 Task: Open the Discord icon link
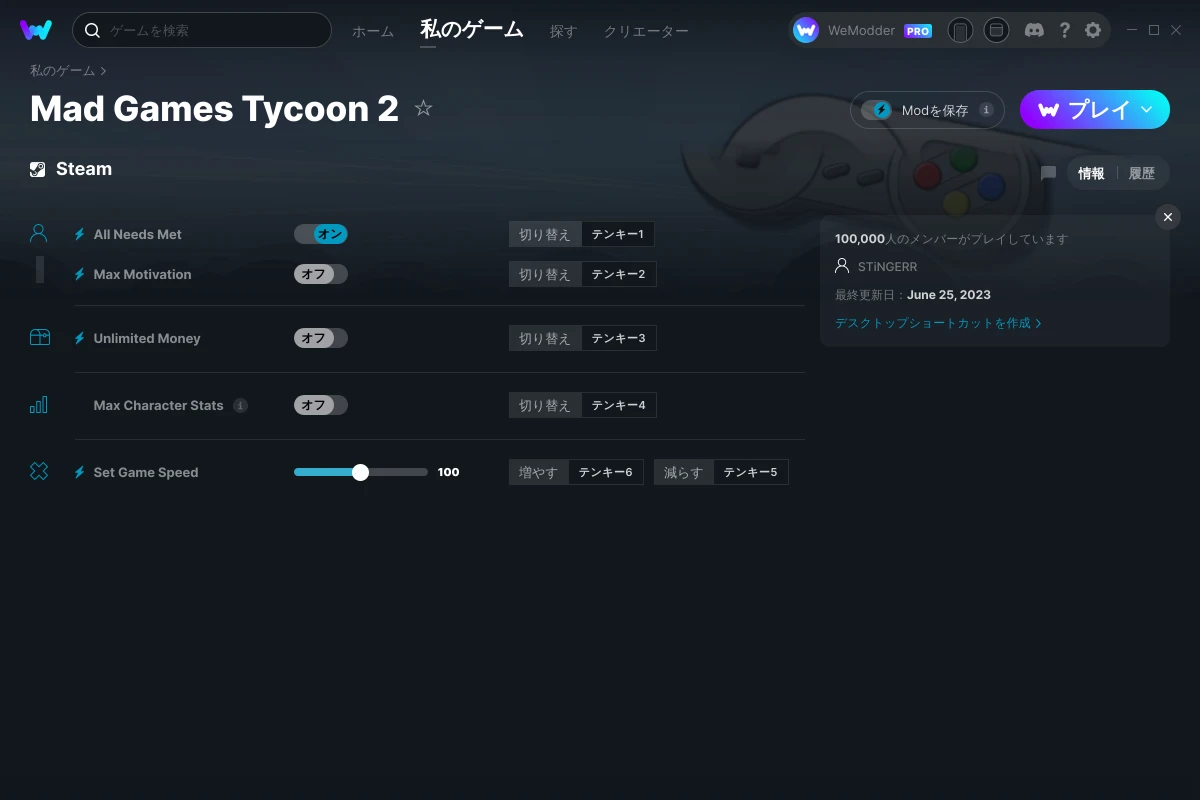[x=1035, y=30]
